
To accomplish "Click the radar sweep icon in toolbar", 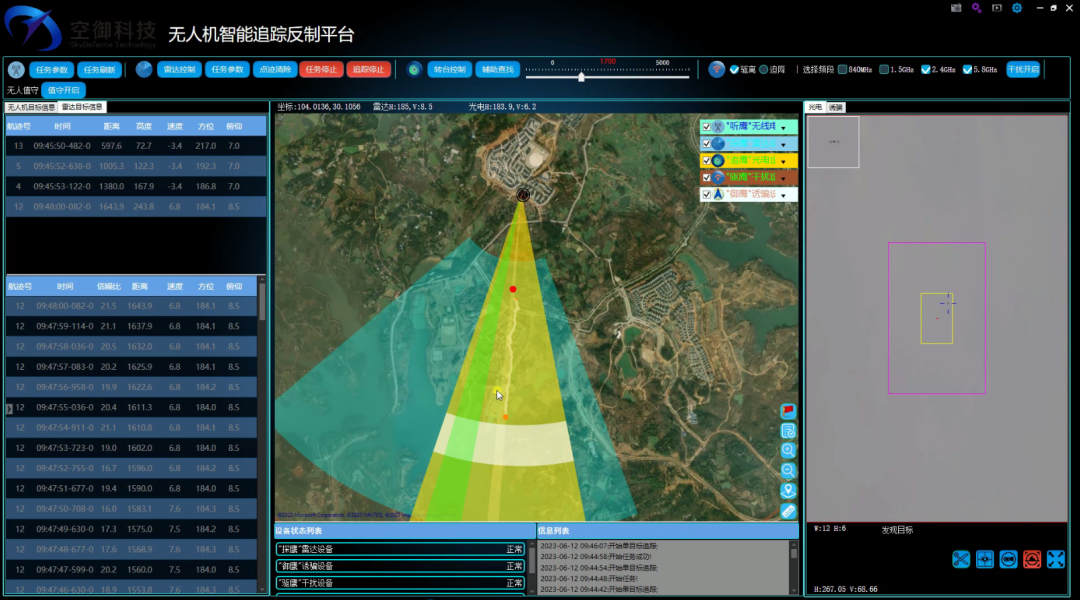I will click(x=144, y=70).
